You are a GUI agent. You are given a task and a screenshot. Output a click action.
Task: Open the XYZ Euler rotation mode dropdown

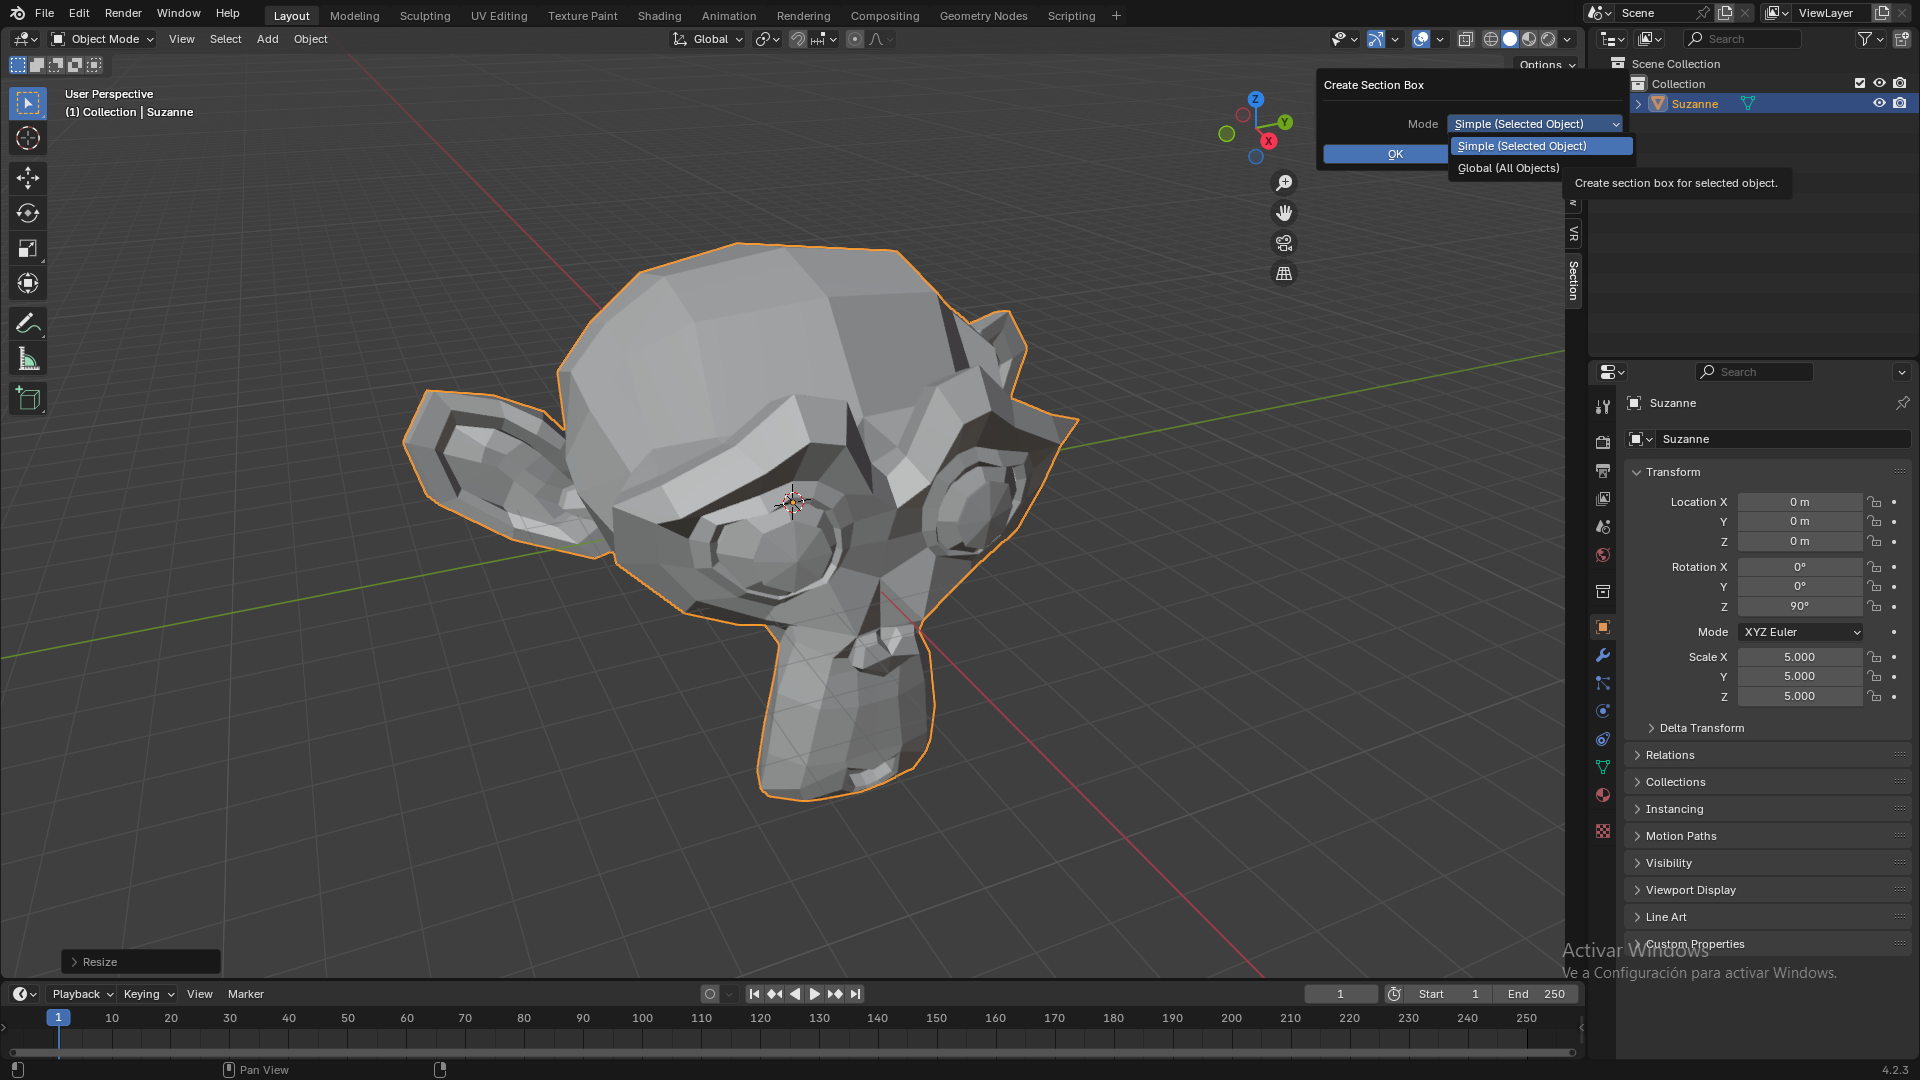[x=1798, y=632]
